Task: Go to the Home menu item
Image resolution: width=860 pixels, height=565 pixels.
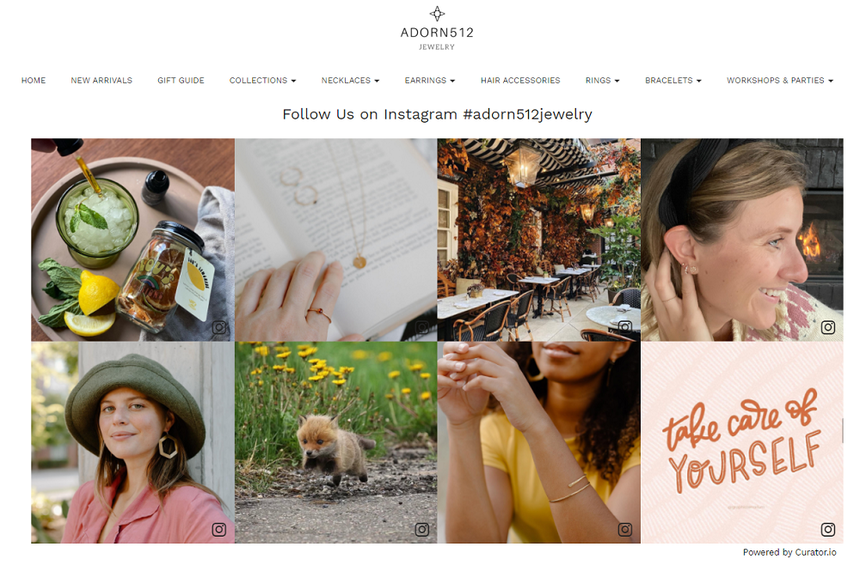Action: [x=33, y=80]
